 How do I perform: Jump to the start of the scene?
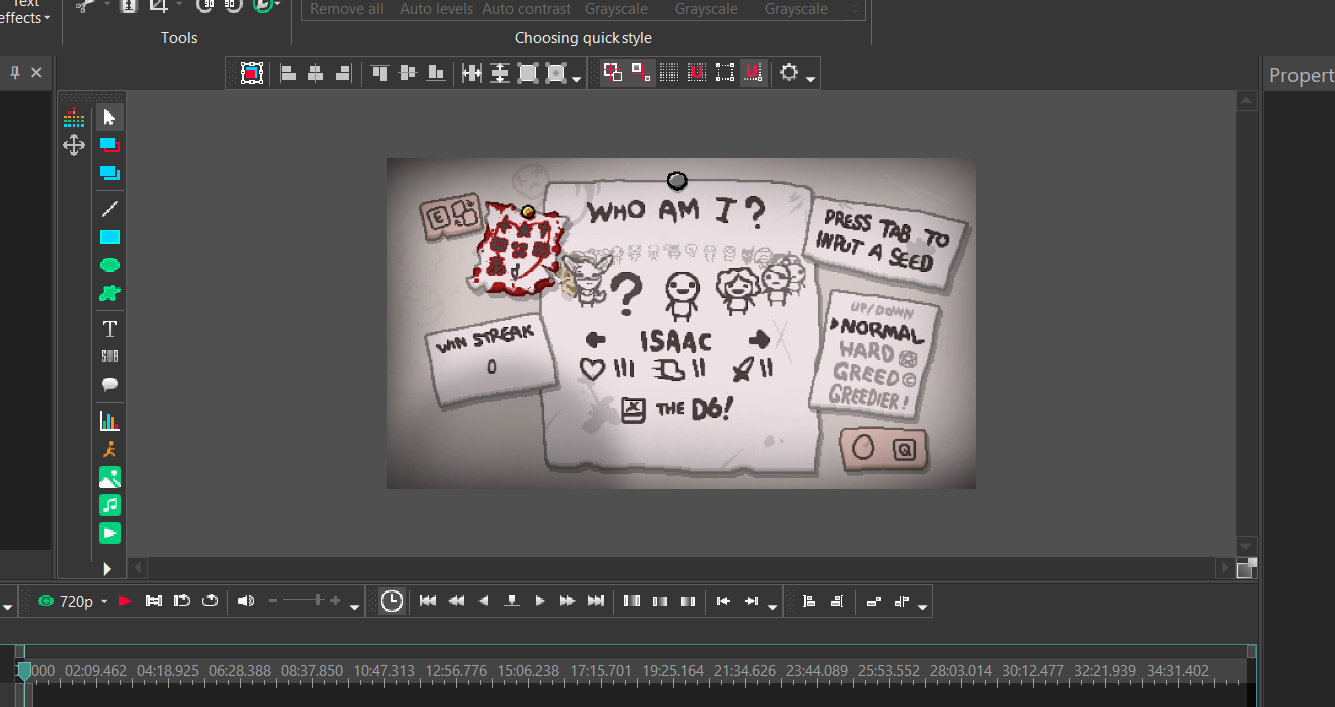428,601
